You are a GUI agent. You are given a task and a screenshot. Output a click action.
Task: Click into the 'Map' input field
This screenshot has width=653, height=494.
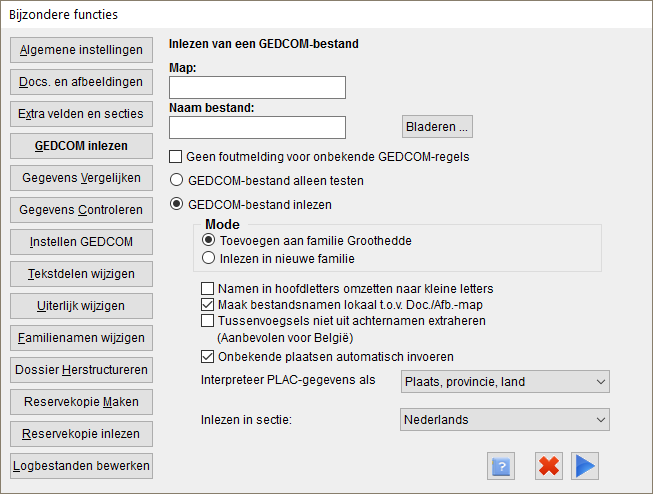coord(257,87)
